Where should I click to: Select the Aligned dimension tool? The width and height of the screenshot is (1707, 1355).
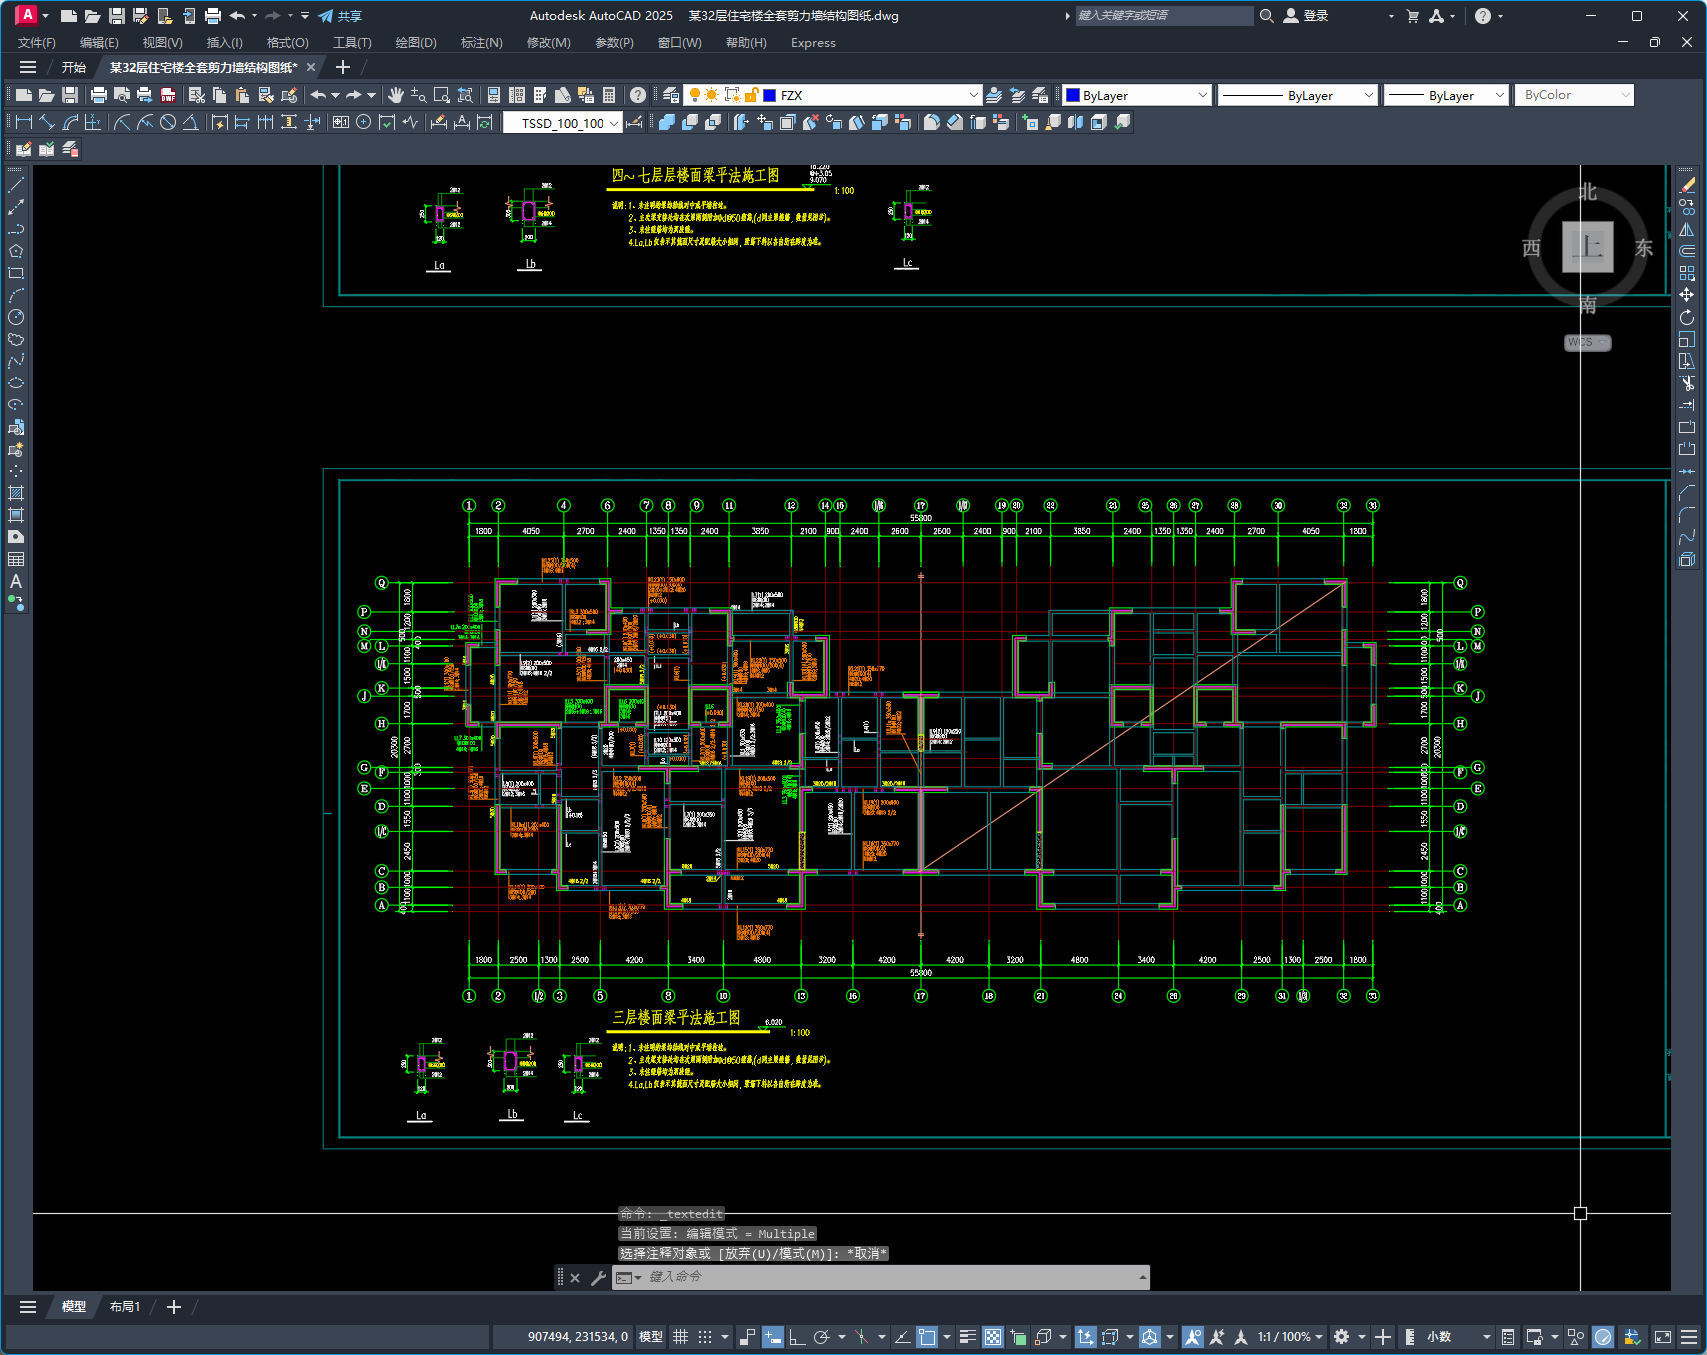click(x=47, y=122)
